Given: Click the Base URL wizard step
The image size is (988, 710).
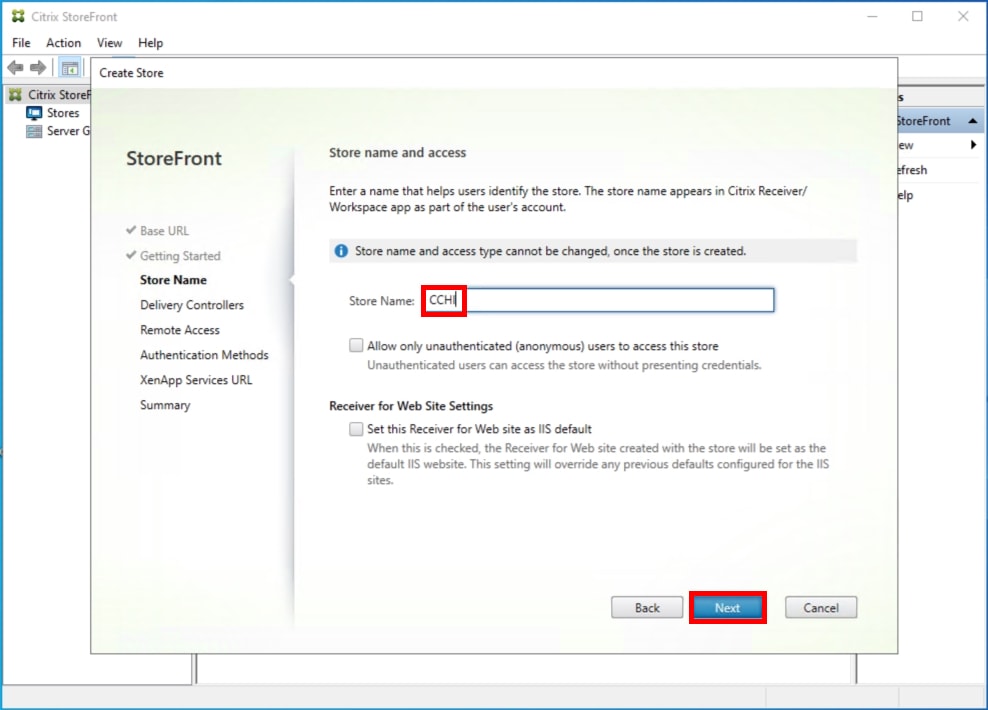Looking at the screenshot, I should pyautogui.click(x=164, y=231).
